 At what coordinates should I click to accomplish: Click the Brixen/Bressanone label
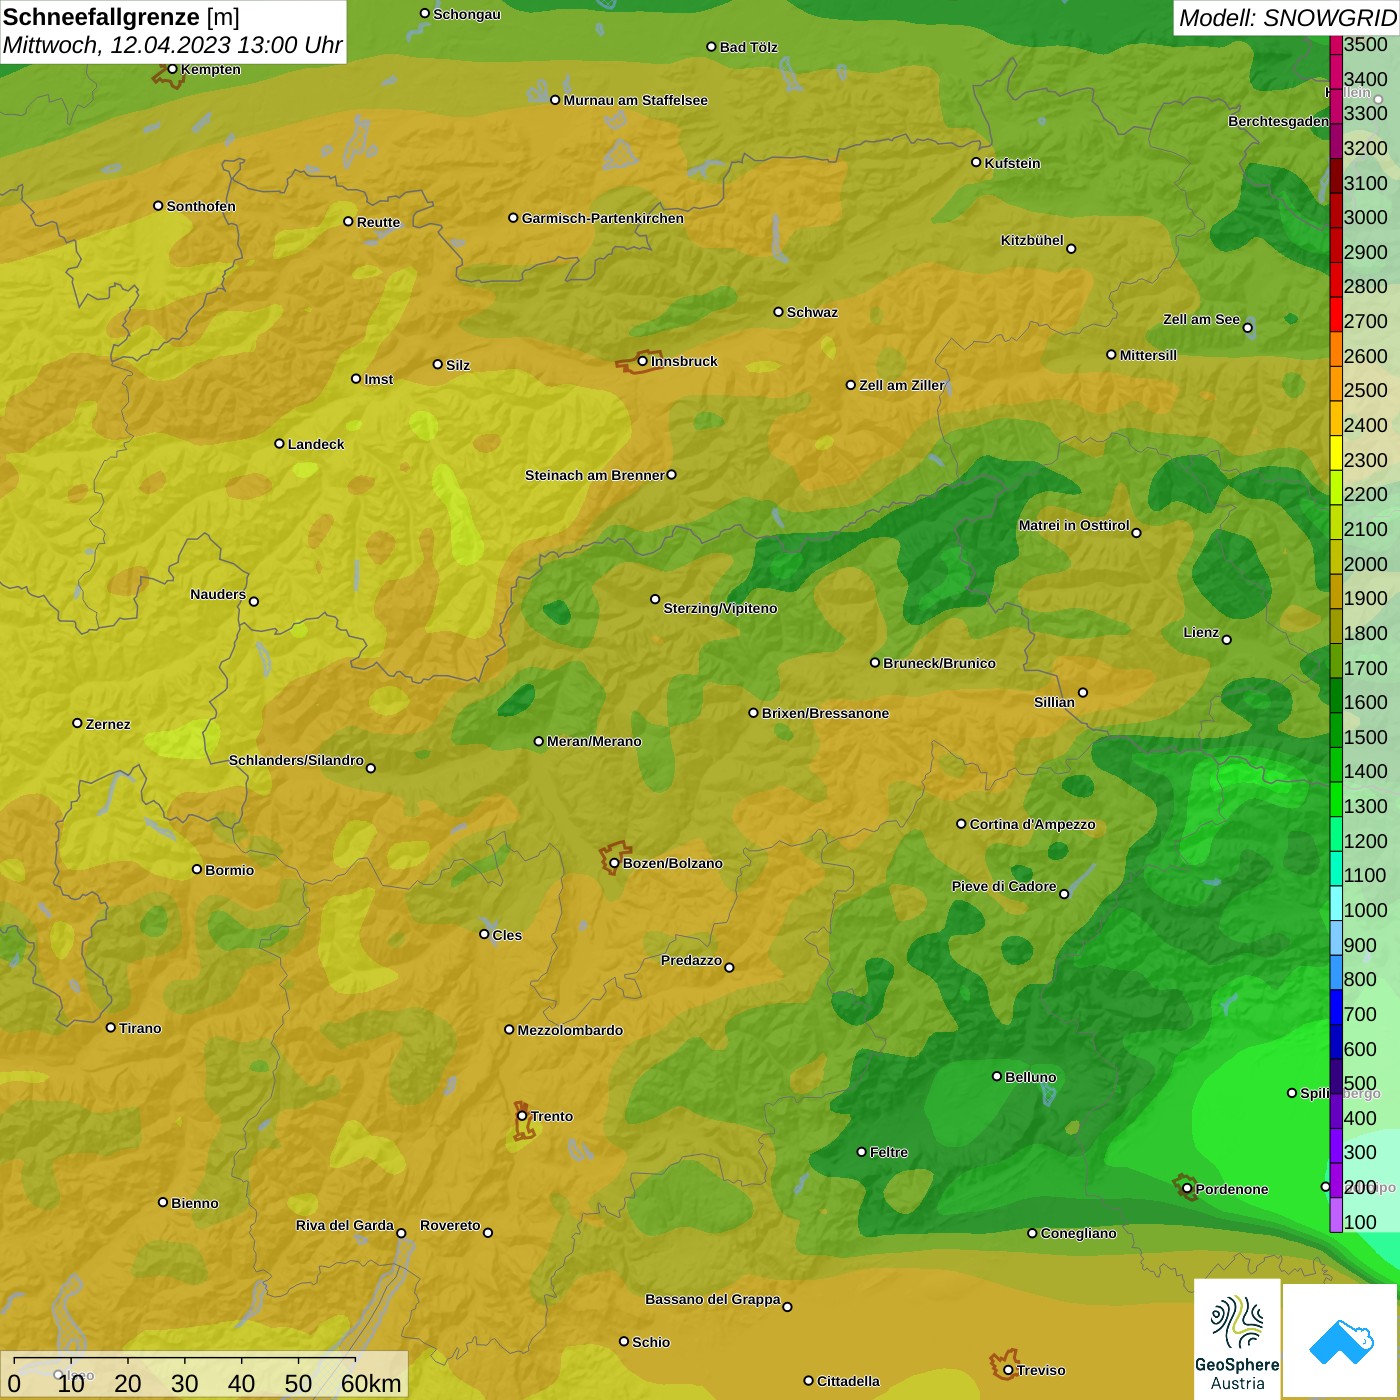(825, 713)
